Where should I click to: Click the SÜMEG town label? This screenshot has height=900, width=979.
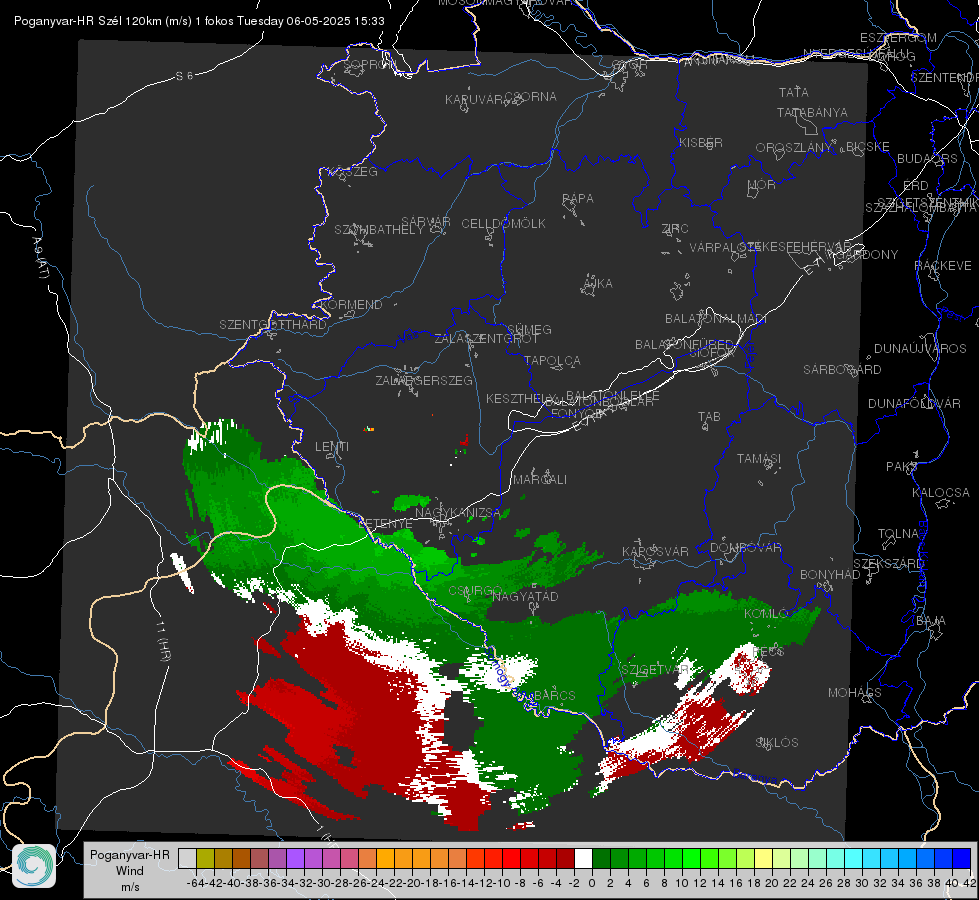coord(529,330)
